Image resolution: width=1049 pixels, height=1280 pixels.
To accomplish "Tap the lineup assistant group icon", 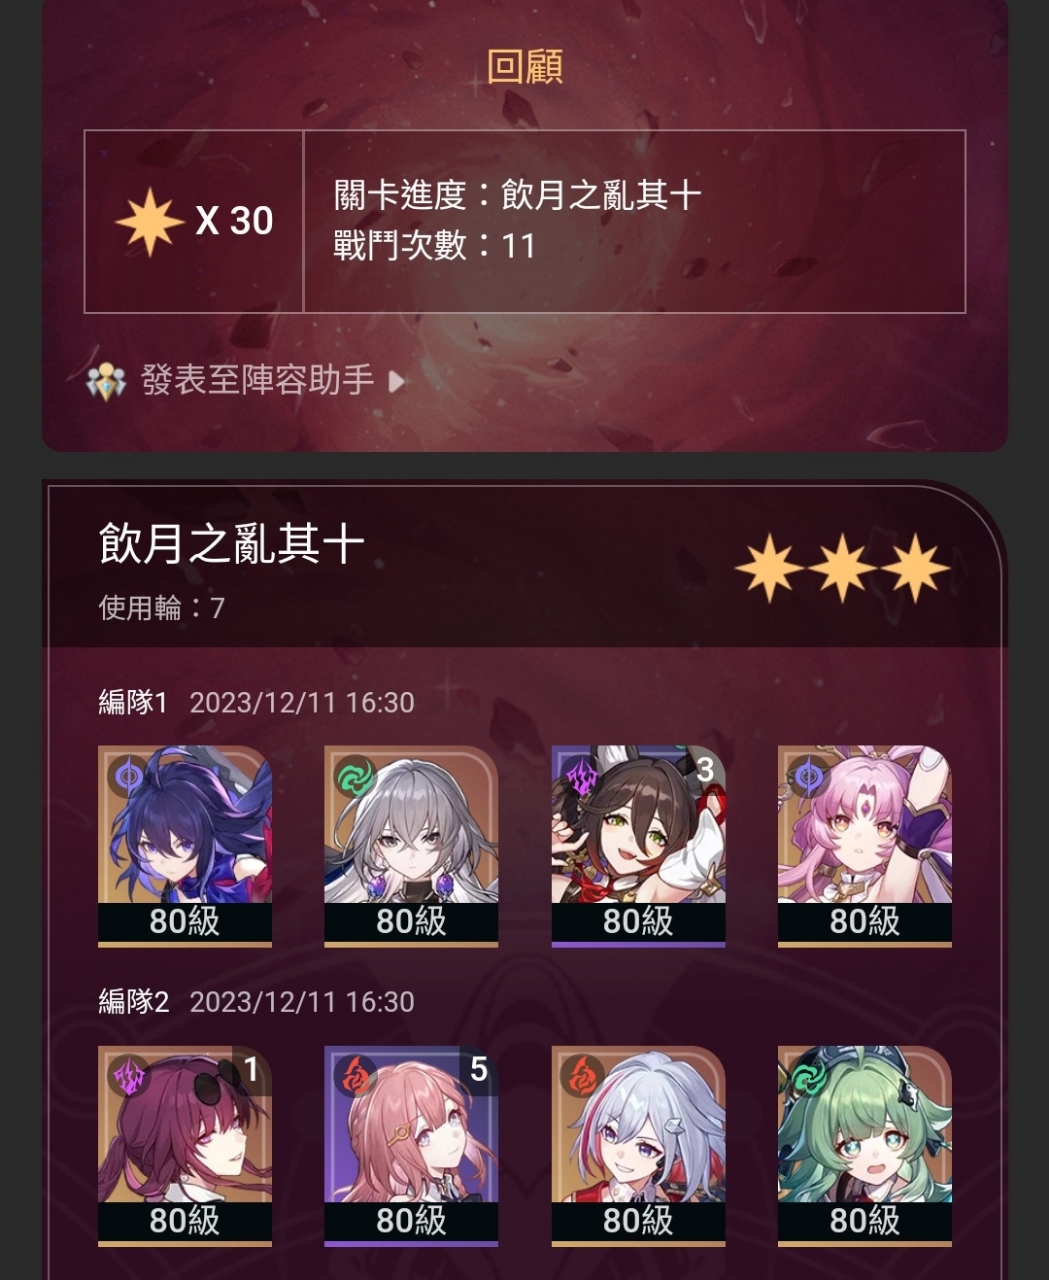I will (x=106, y=380).
